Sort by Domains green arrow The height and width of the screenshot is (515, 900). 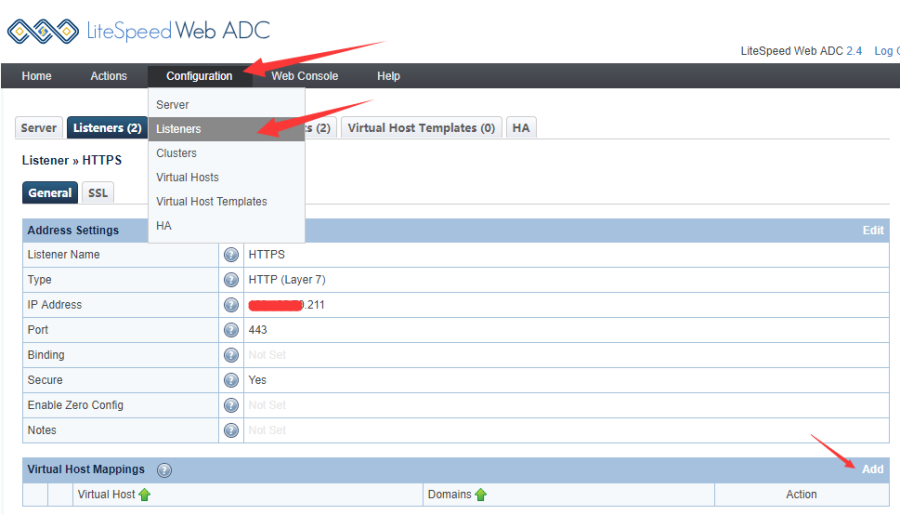[x=481, y=494]
